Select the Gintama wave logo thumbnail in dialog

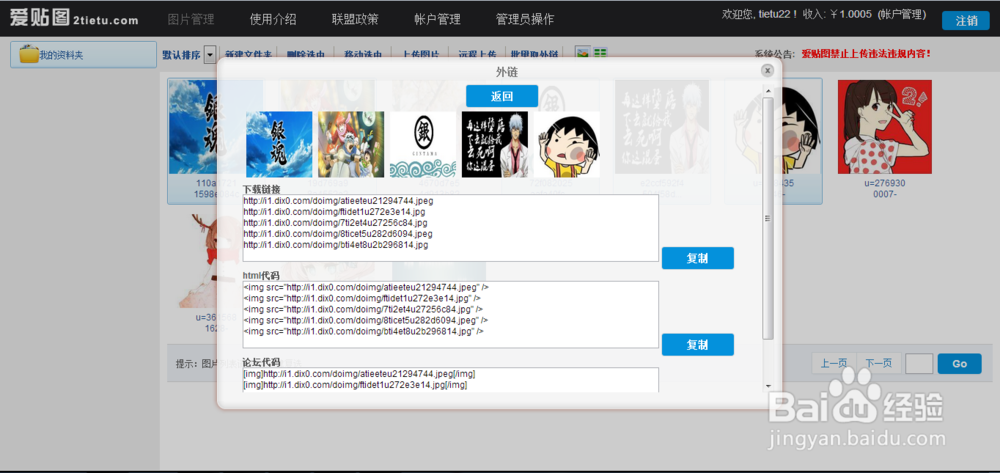[x=423, y=145]
